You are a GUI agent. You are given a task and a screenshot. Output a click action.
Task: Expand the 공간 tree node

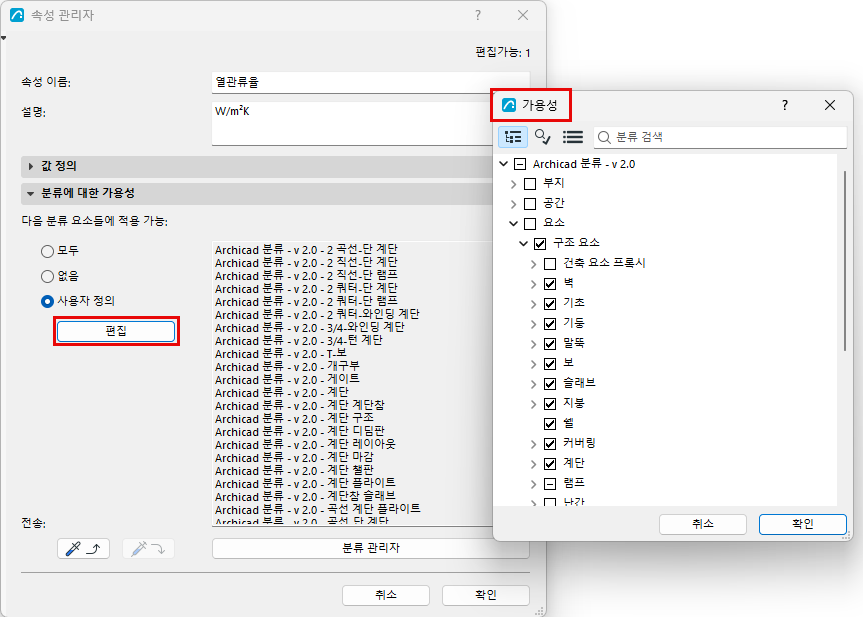(x=514, y=204)
